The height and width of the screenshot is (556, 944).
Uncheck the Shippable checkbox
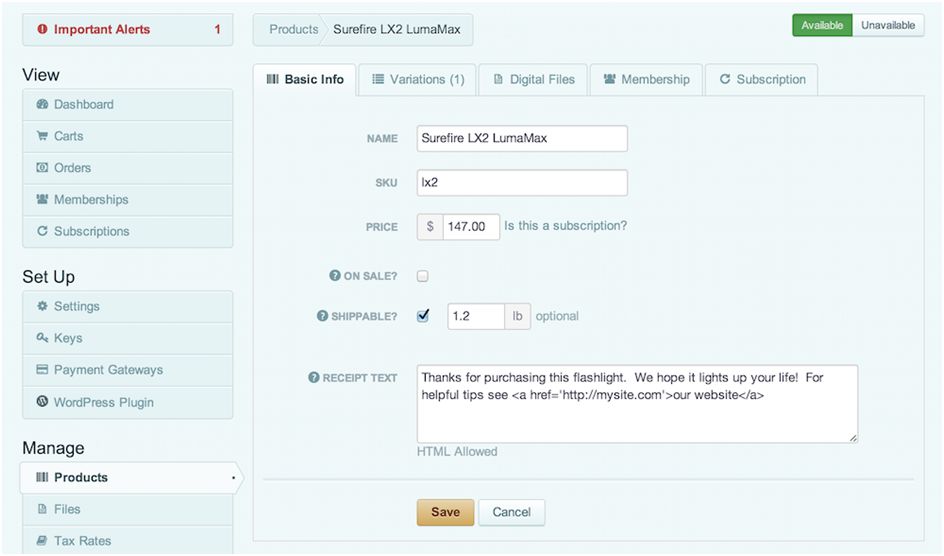pyautogui.click(x=423, y=316)
